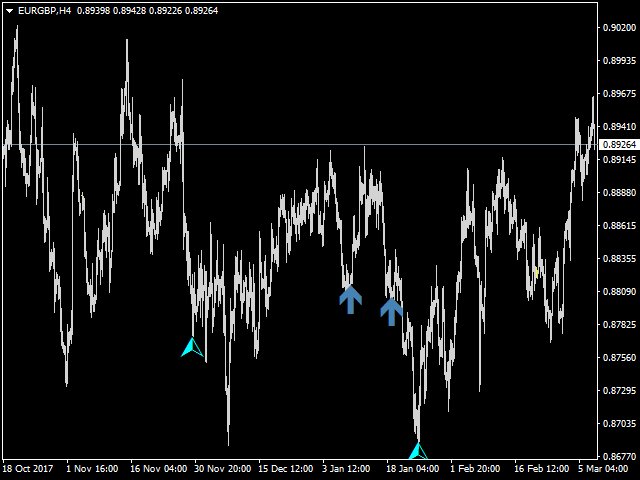This screenshot has width=640, height=480.
Task: Click the 0.88355 price axis label
Action: pos(619,258)
